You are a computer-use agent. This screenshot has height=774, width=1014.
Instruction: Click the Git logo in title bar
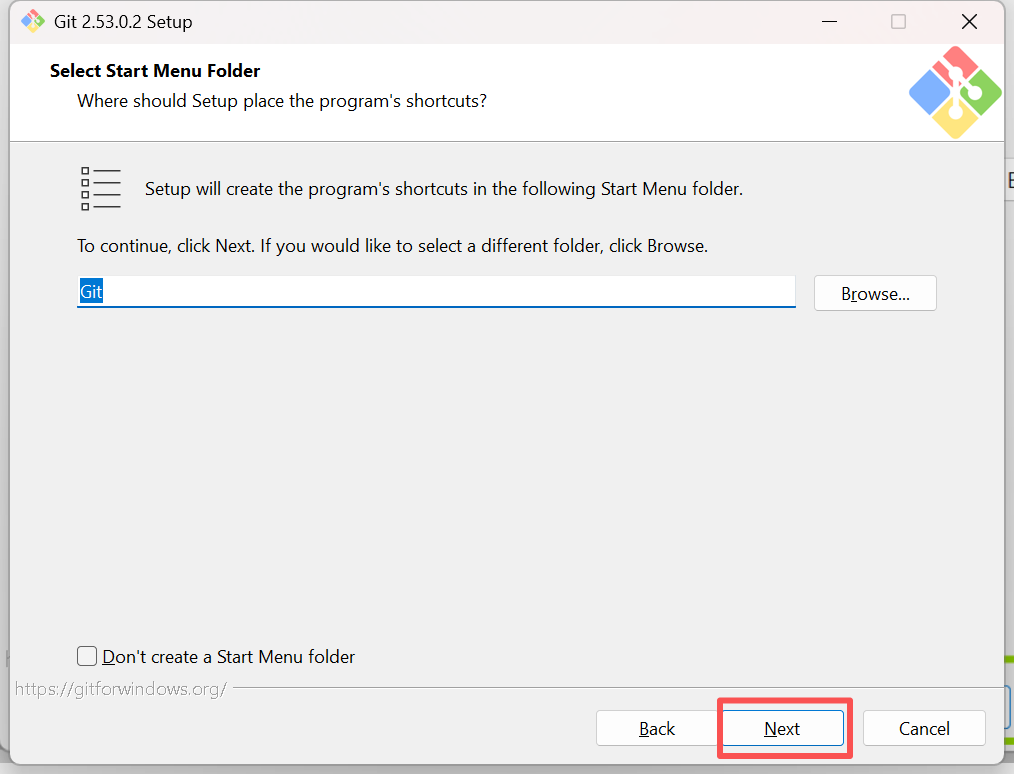[32, 21]
